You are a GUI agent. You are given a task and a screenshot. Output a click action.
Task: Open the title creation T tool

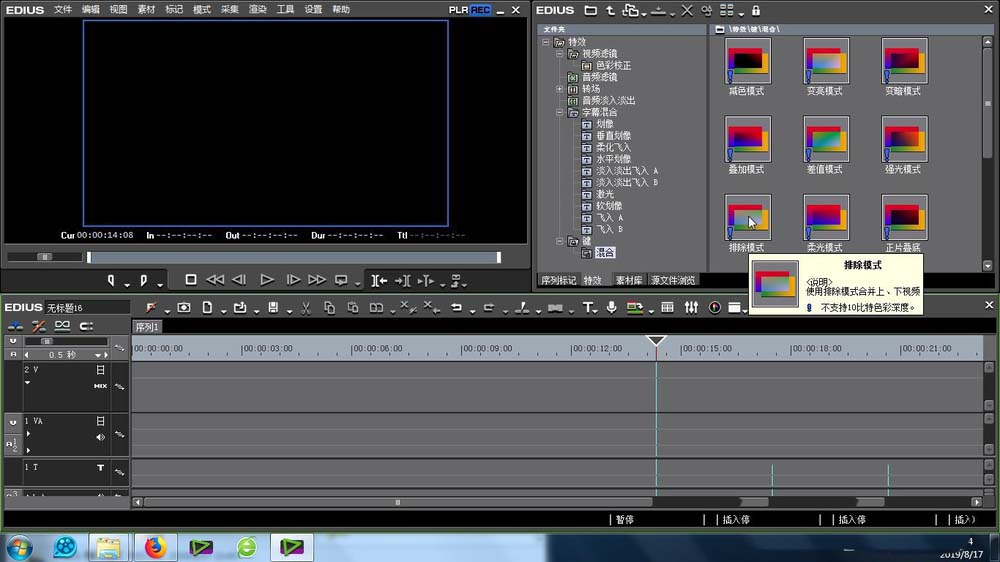pyautogui.click(x=588, y=308)
